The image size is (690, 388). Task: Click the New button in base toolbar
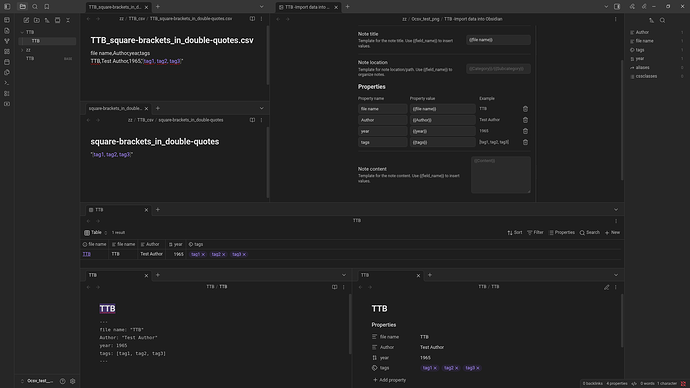[x=613, y=233]
